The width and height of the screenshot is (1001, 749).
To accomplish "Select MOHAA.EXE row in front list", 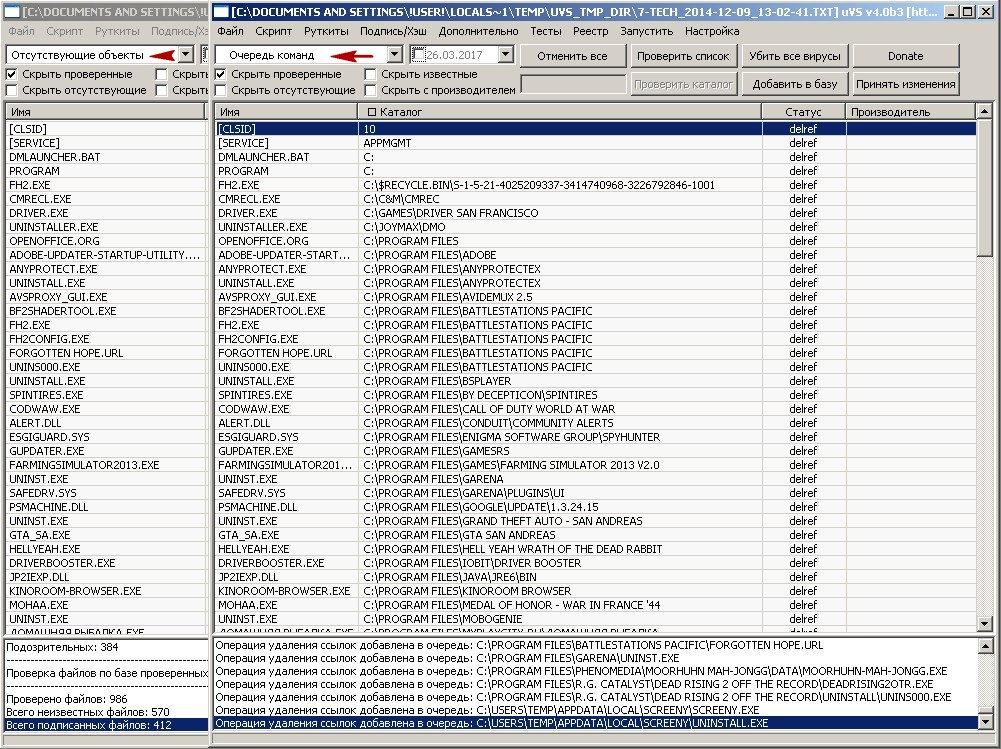I will click(x=596, y=605).
